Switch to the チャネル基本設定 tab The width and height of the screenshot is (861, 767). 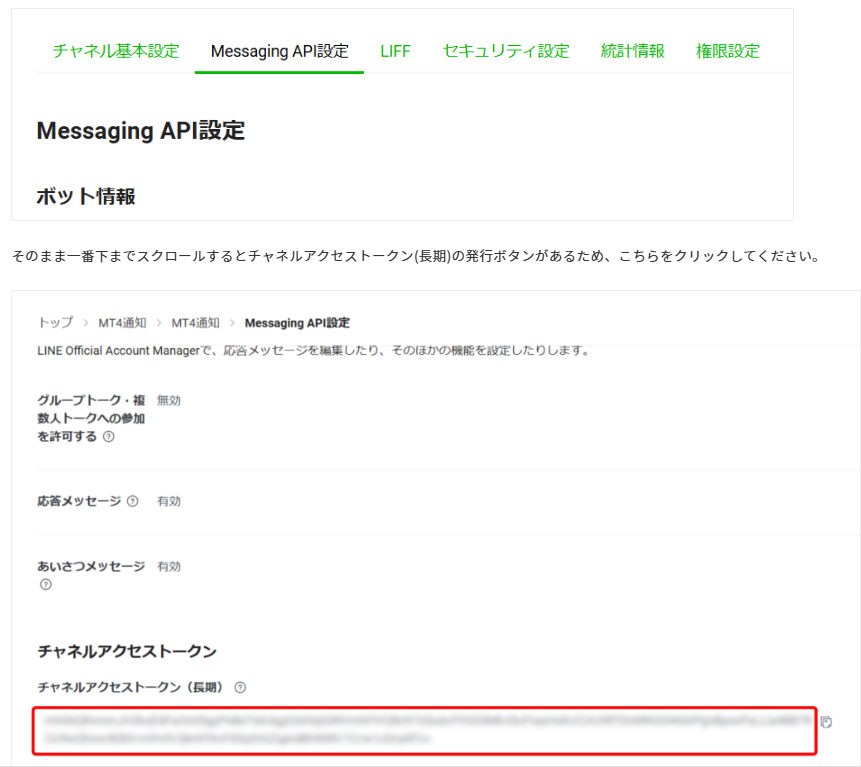[x=114, y=51]
